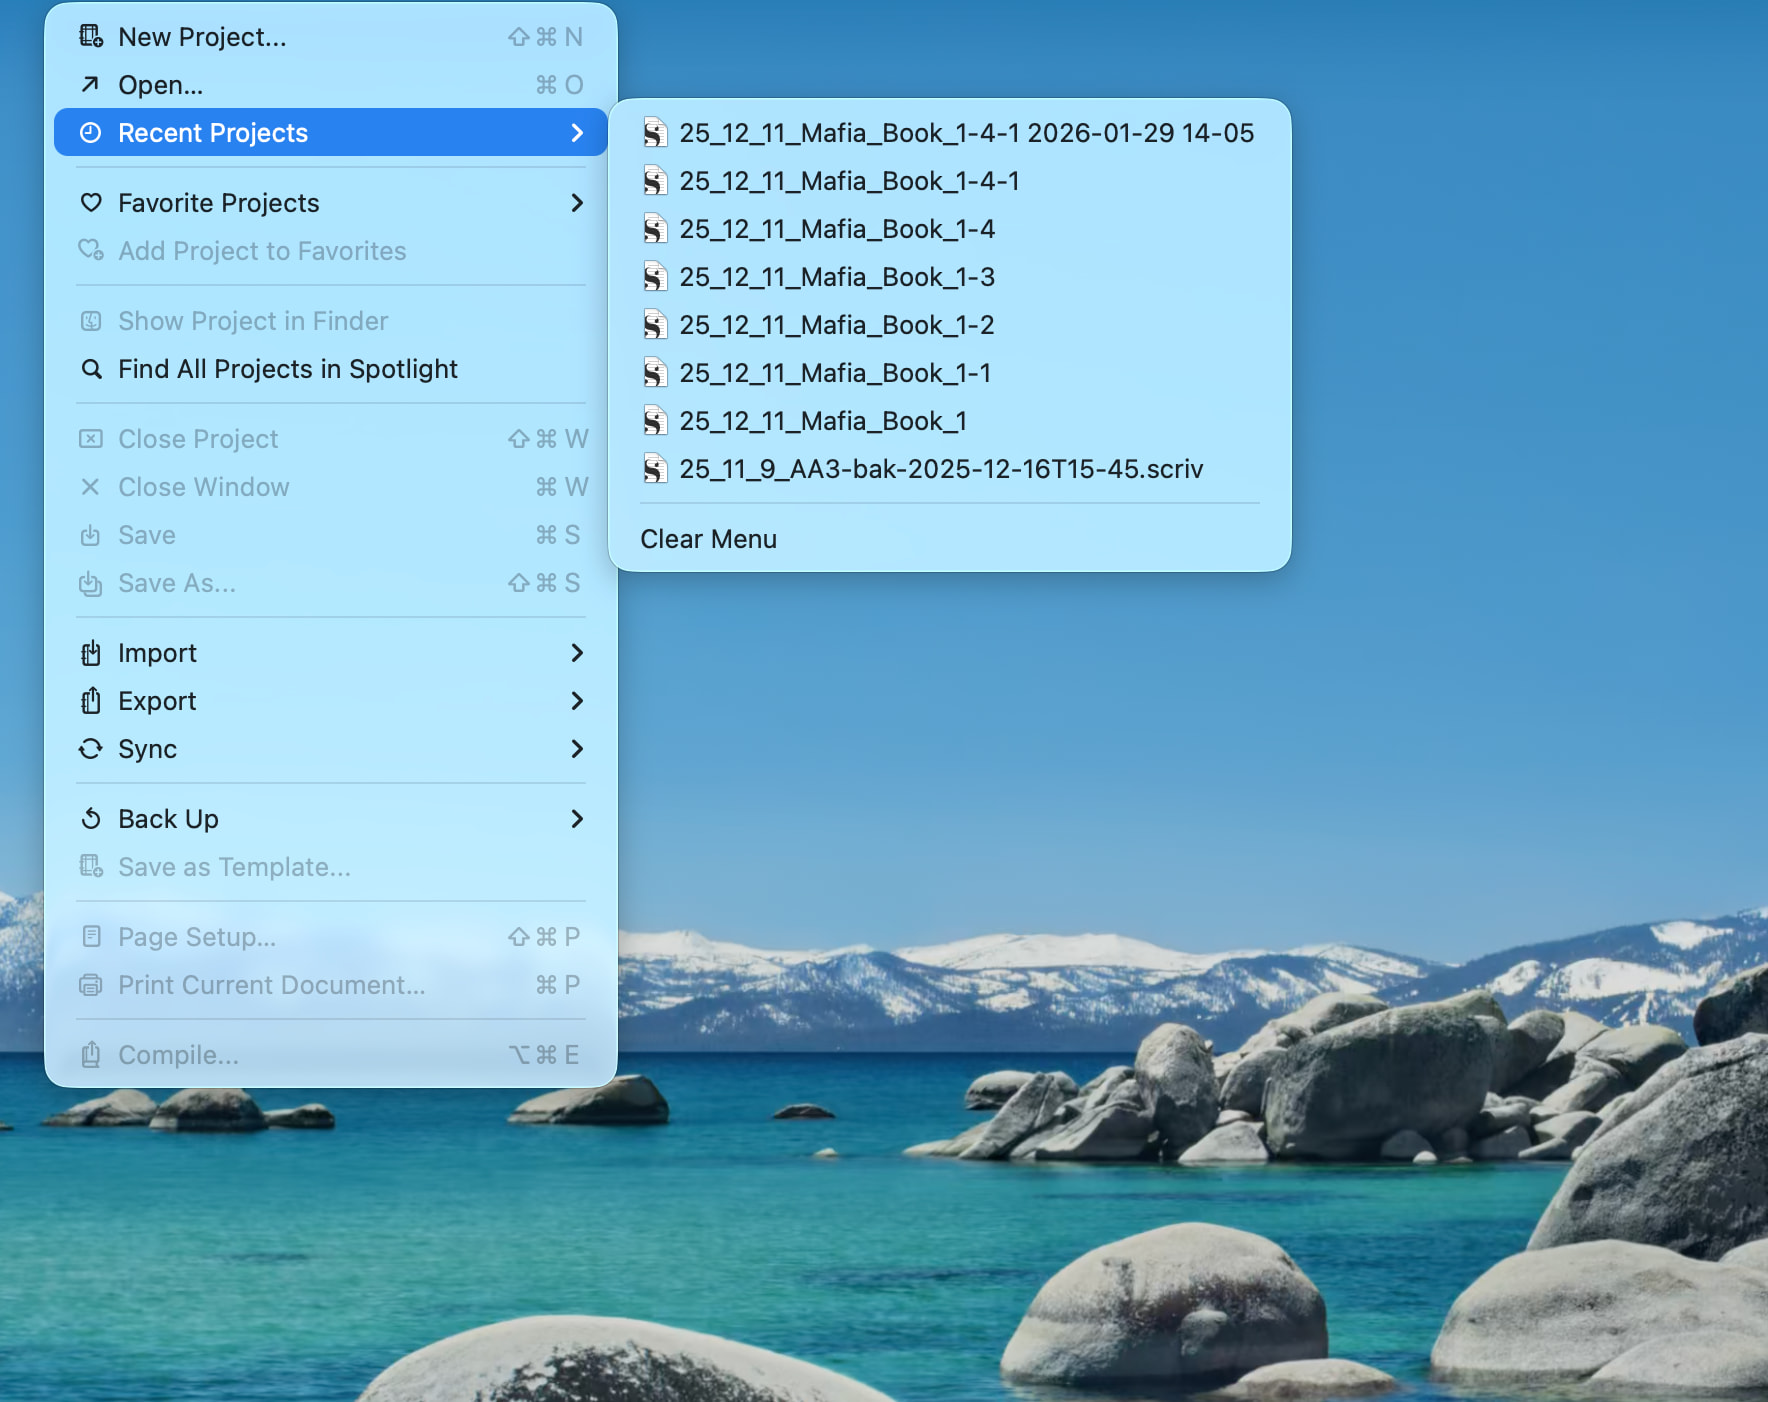Click the Open arrow icon
This screenshot has width=1768, height=1402.
pyautogui.click(x=91, y=85)
